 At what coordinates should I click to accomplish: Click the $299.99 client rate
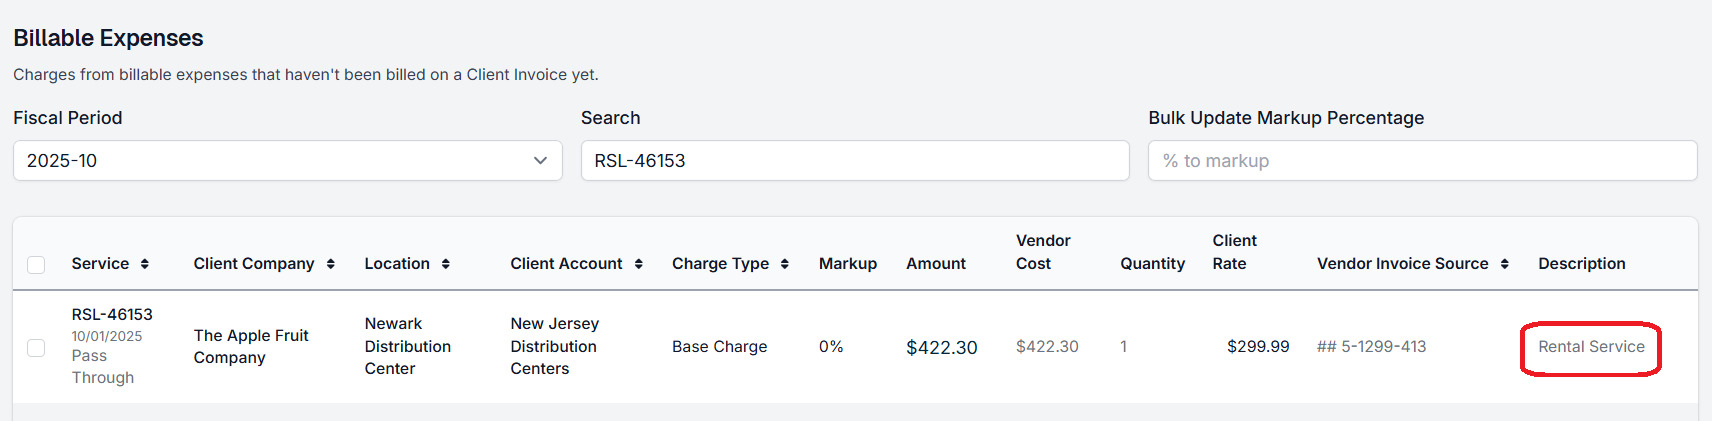[1258, 347]
